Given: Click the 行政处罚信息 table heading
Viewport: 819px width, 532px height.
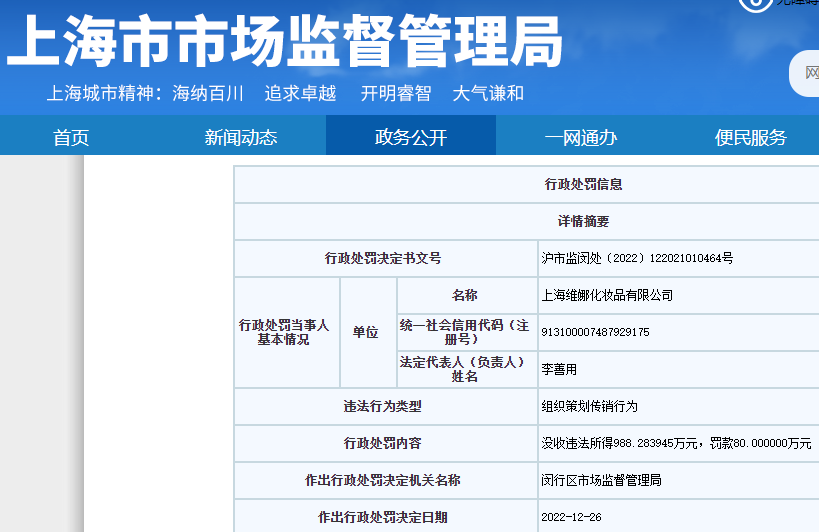Looking at the screenshot, I should [583, 185].
